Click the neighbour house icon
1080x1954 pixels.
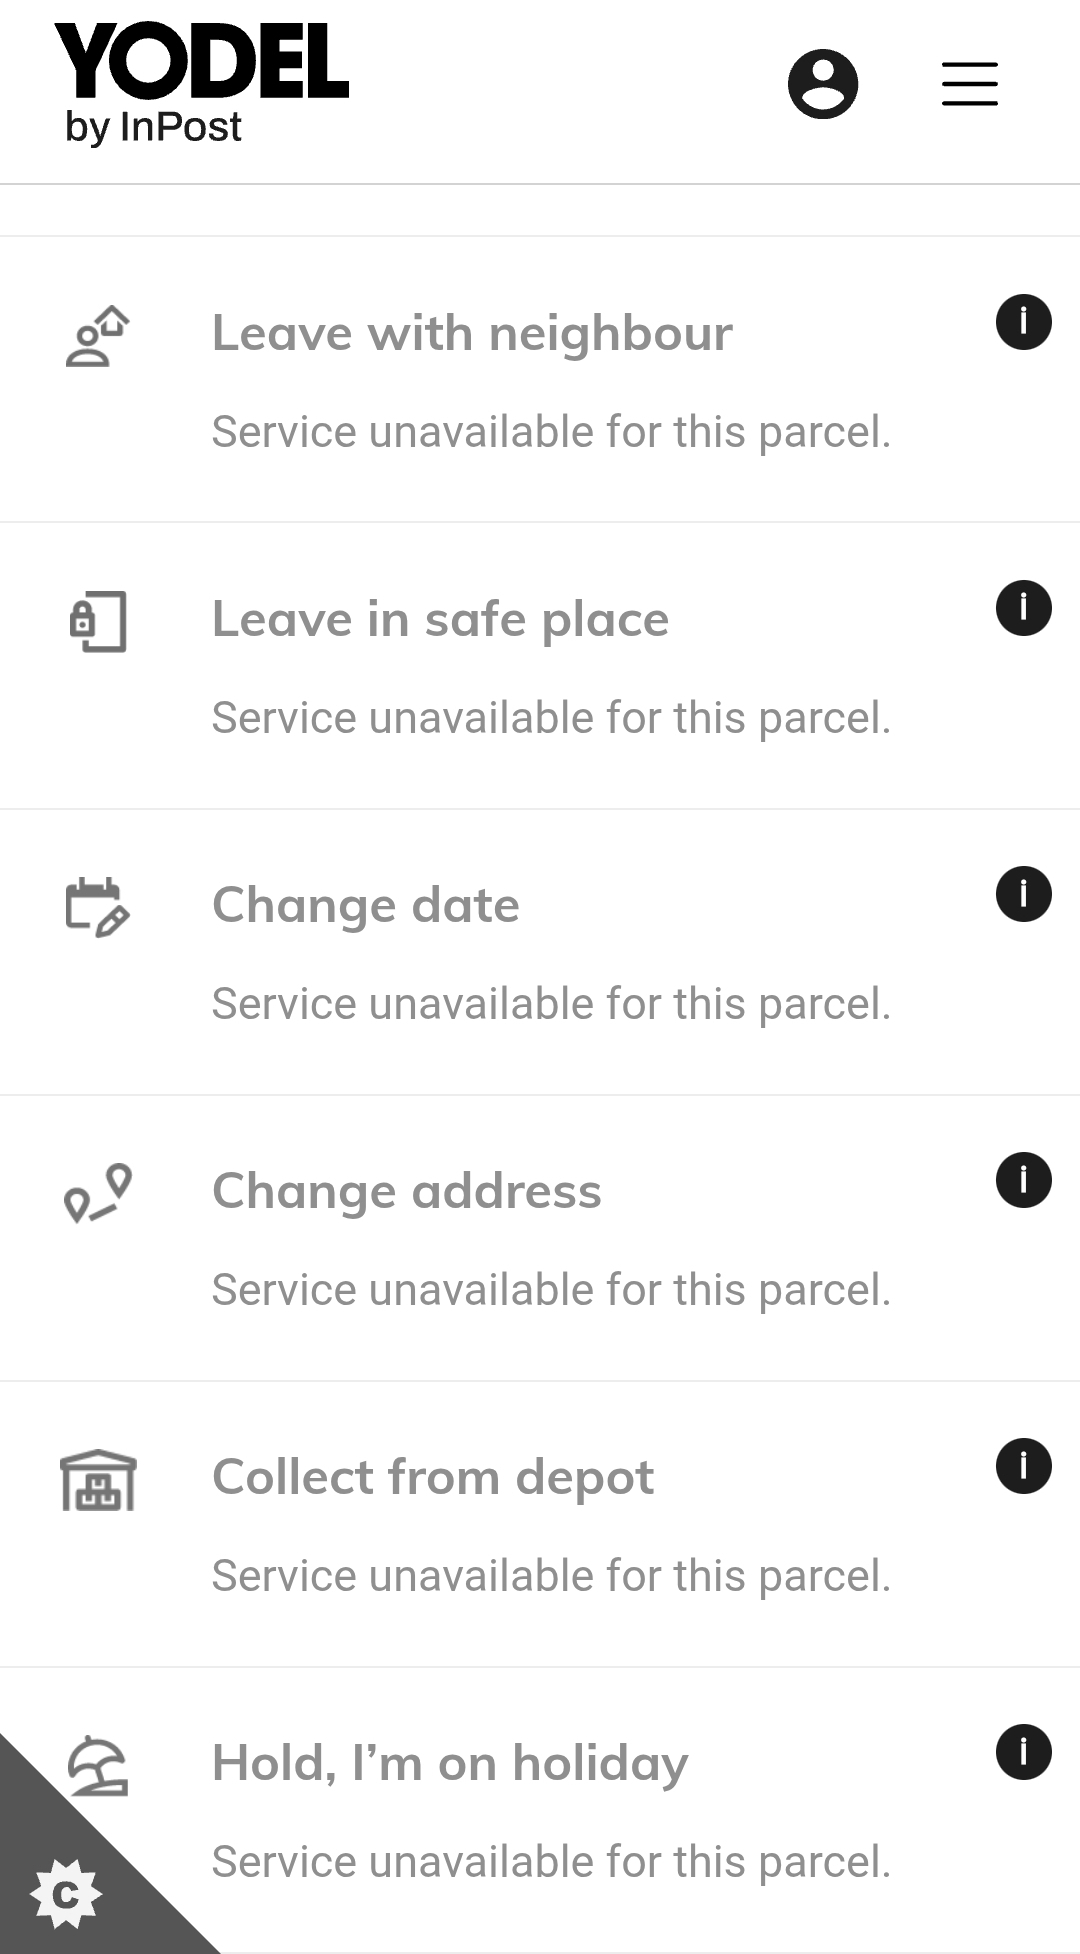tap(97, 337)
